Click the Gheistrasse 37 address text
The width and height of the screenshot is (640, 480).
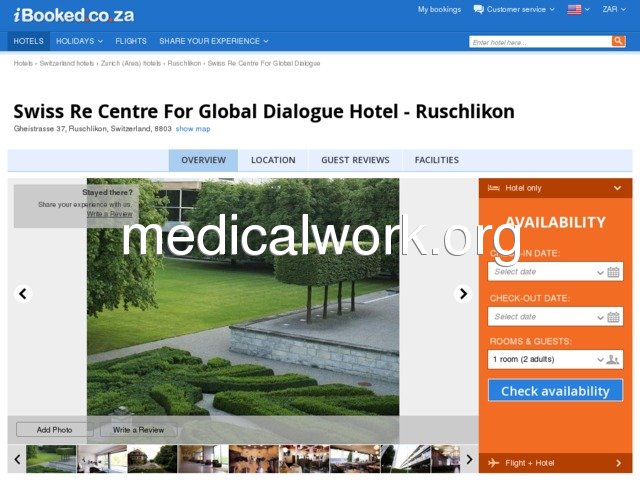click(x=92, y=129)
